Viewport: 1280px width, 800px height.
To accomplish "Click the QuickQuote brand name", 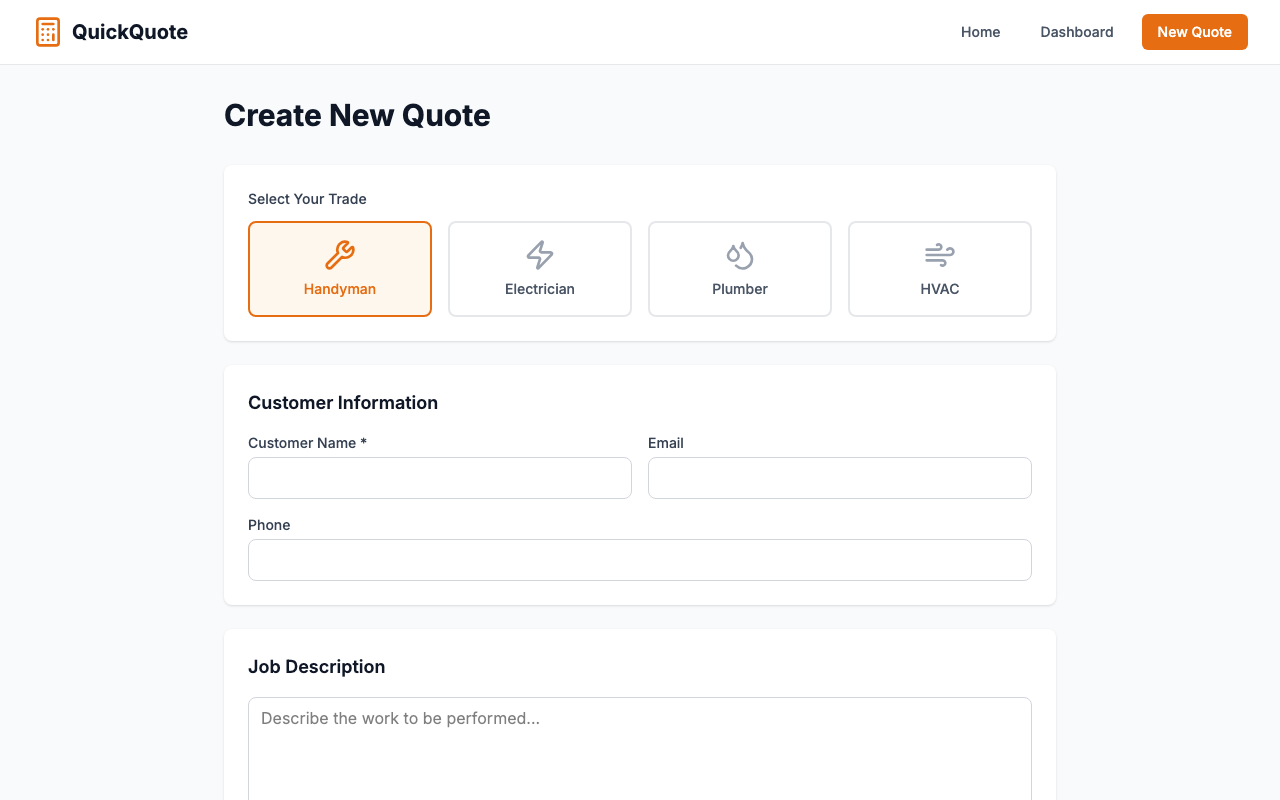I will tap(130, 31).
